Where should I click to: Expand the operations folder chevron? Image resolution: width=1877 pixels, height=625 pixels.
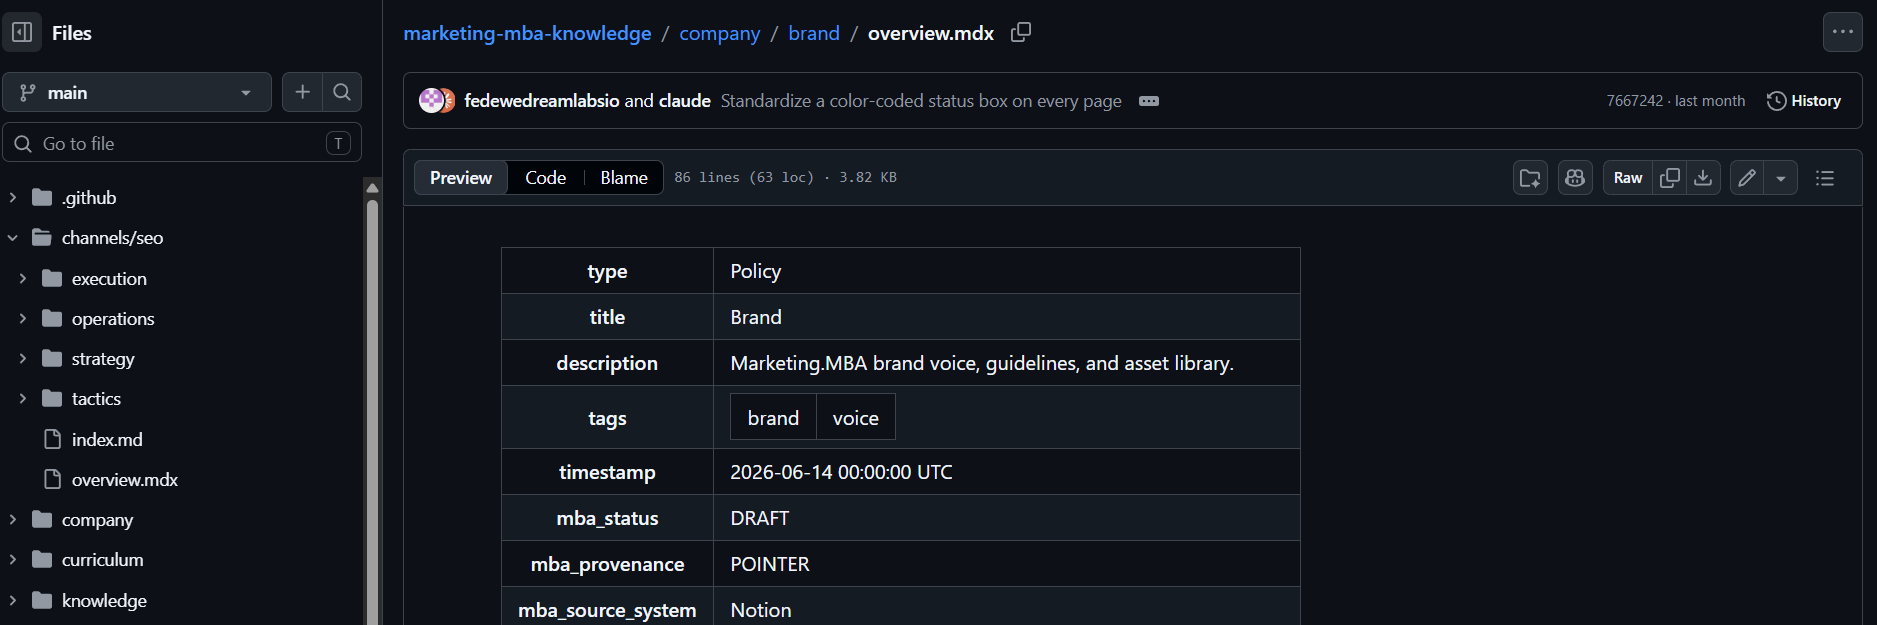[23, 319]
